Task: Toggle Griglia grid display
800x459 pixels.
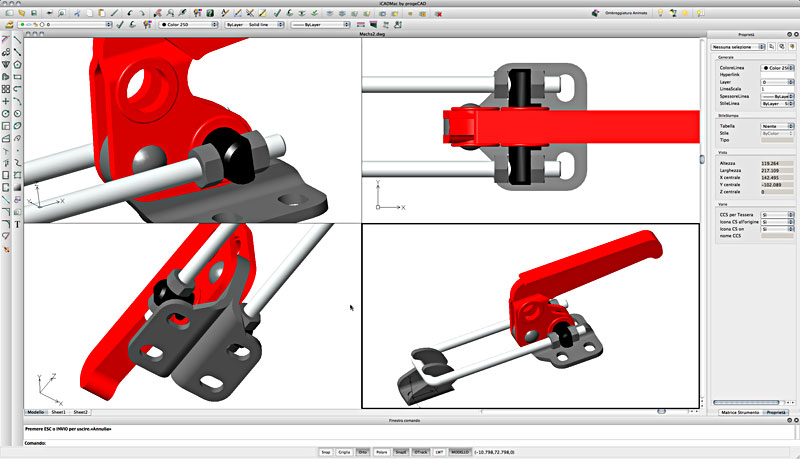Action: point(344,452)
